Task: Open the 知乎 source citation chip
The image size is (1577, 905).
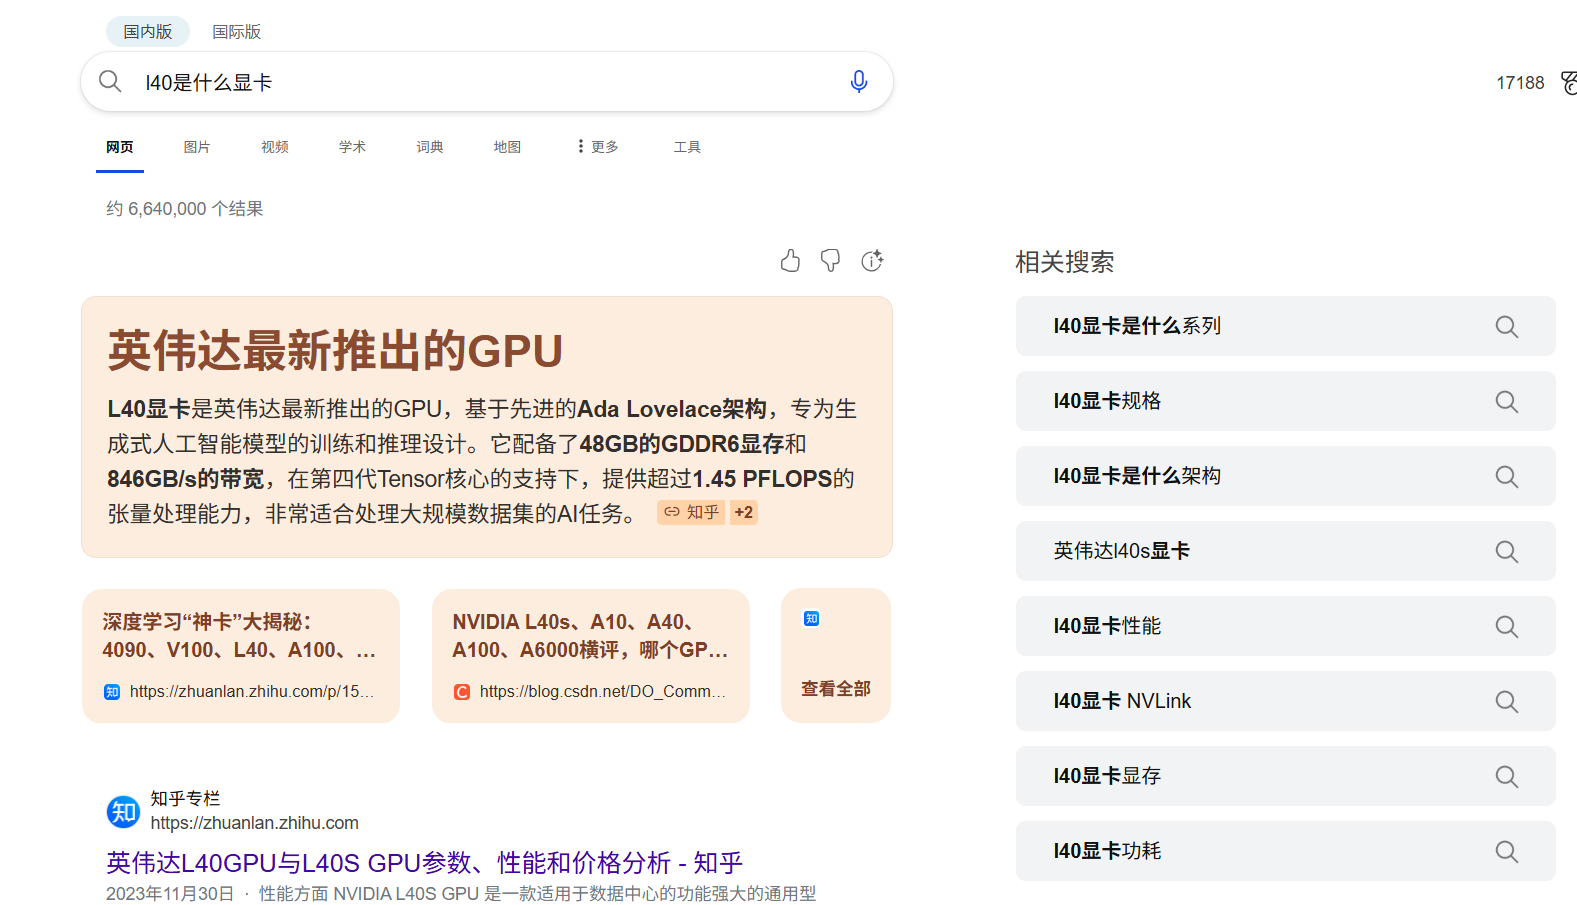Action: 691,512
